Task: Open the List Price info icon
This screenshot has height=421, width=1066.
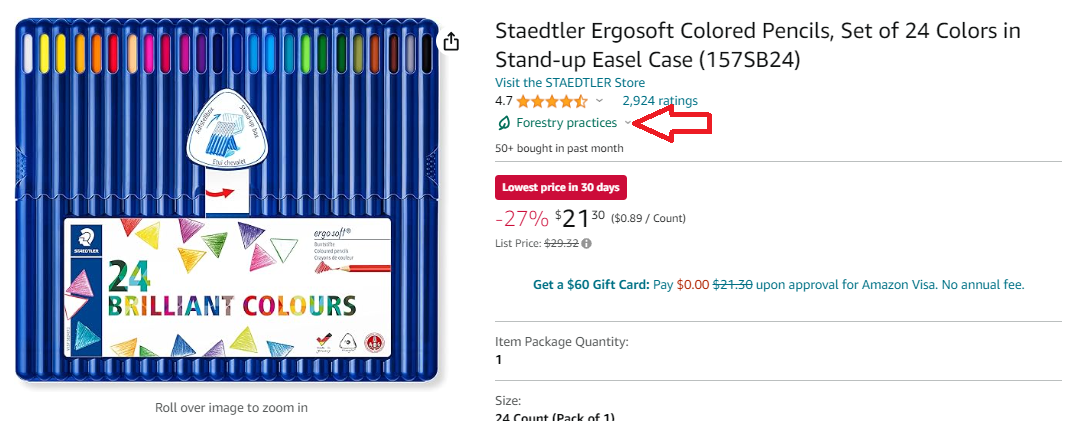Action: point(586,243)
